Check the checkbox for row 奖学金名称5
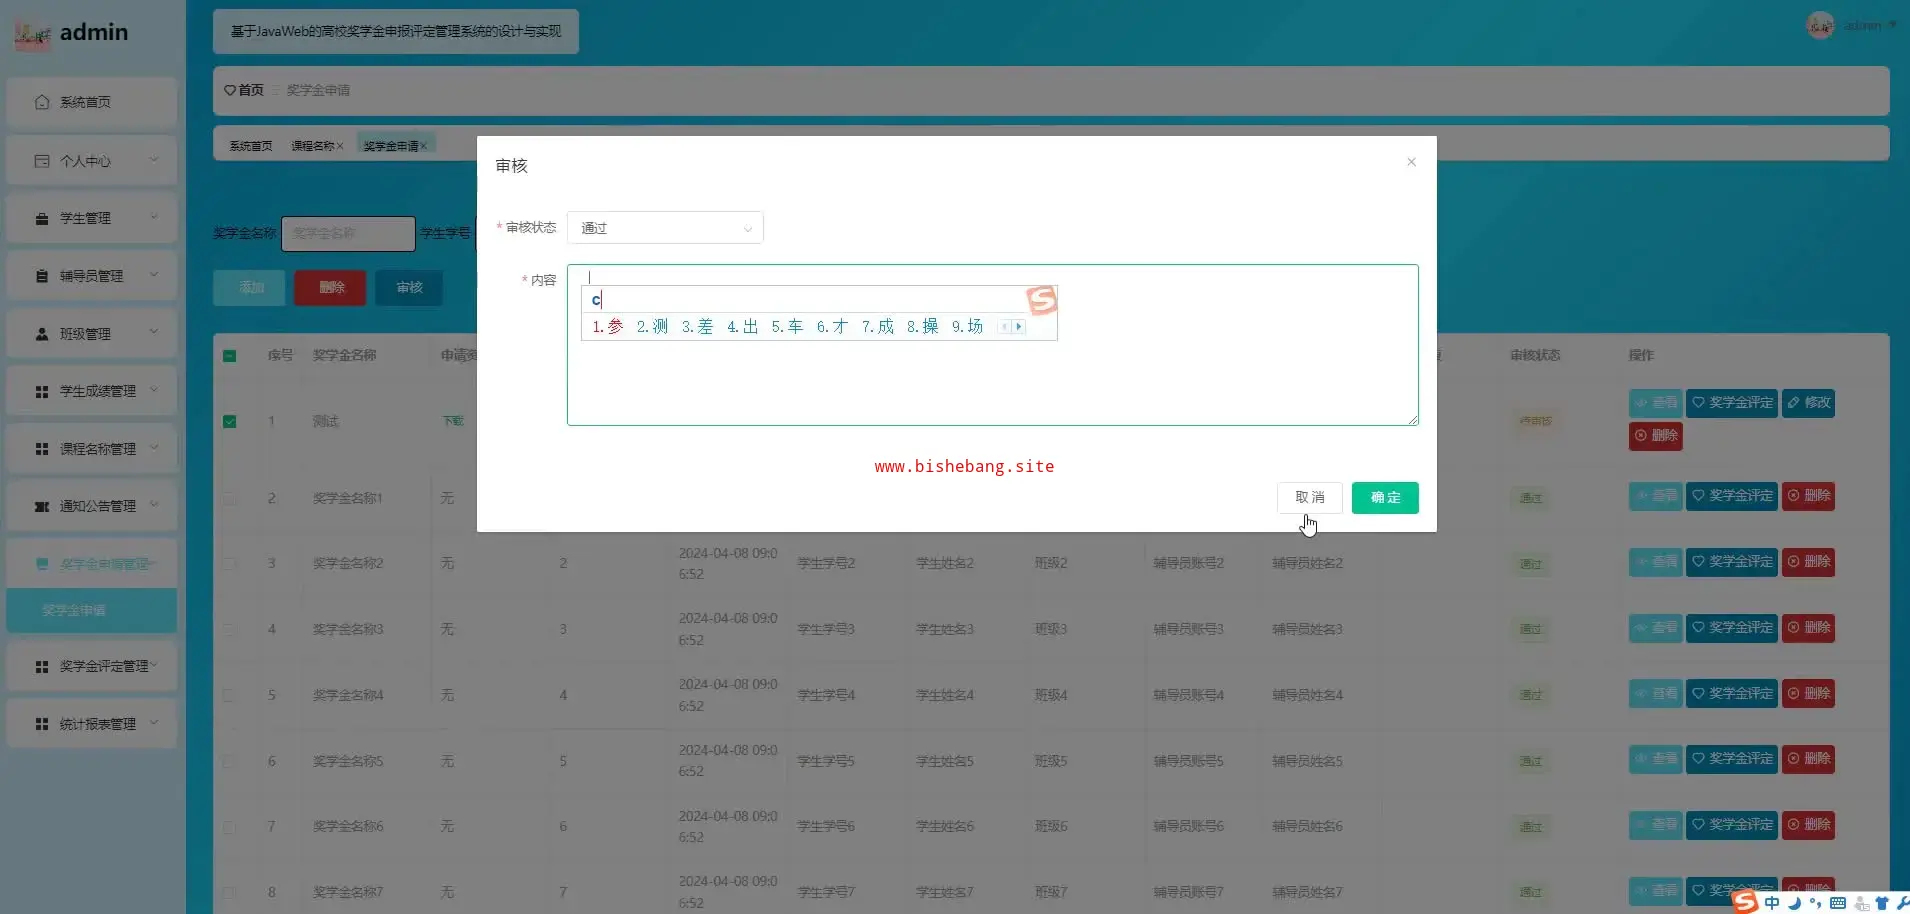 tap(230, 761)
